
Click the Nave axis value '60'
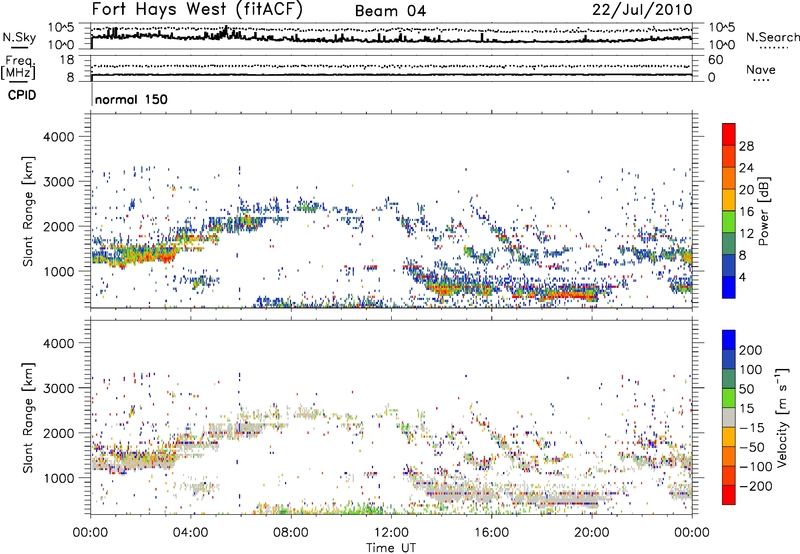(x=715, y=60)
